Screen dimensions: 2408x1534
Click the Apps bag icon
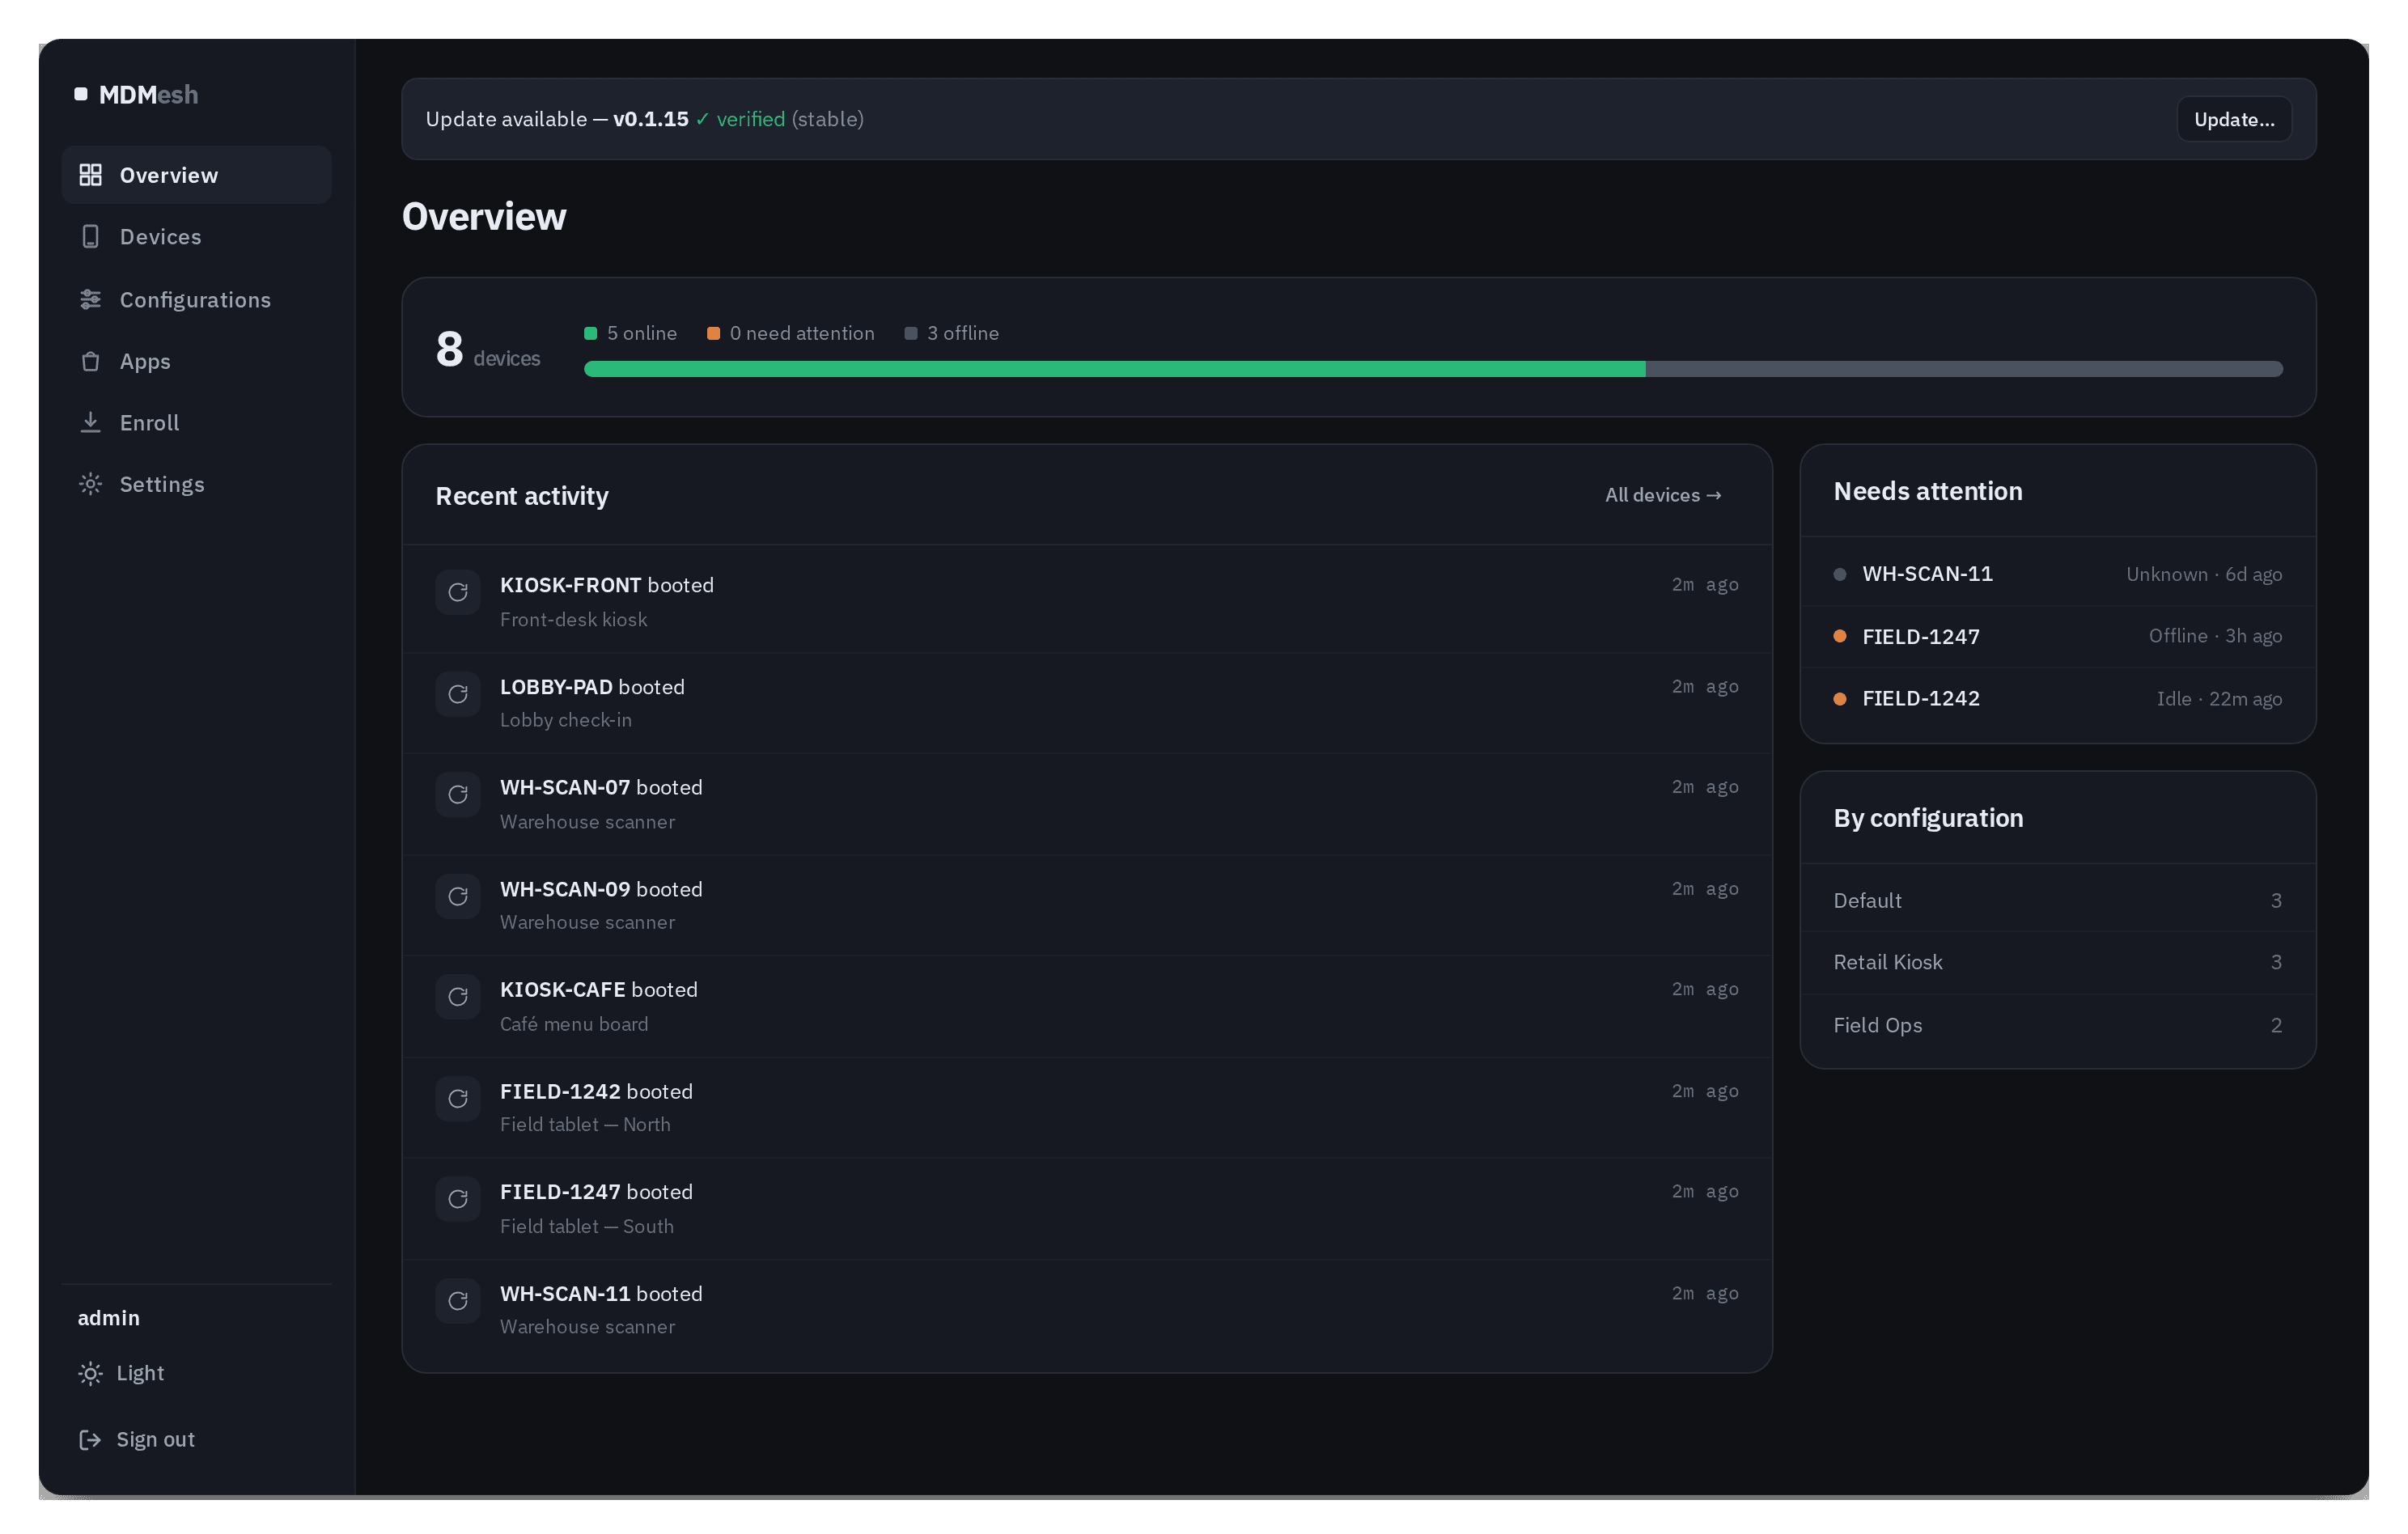pyautogui.click(x=90, y=361)
